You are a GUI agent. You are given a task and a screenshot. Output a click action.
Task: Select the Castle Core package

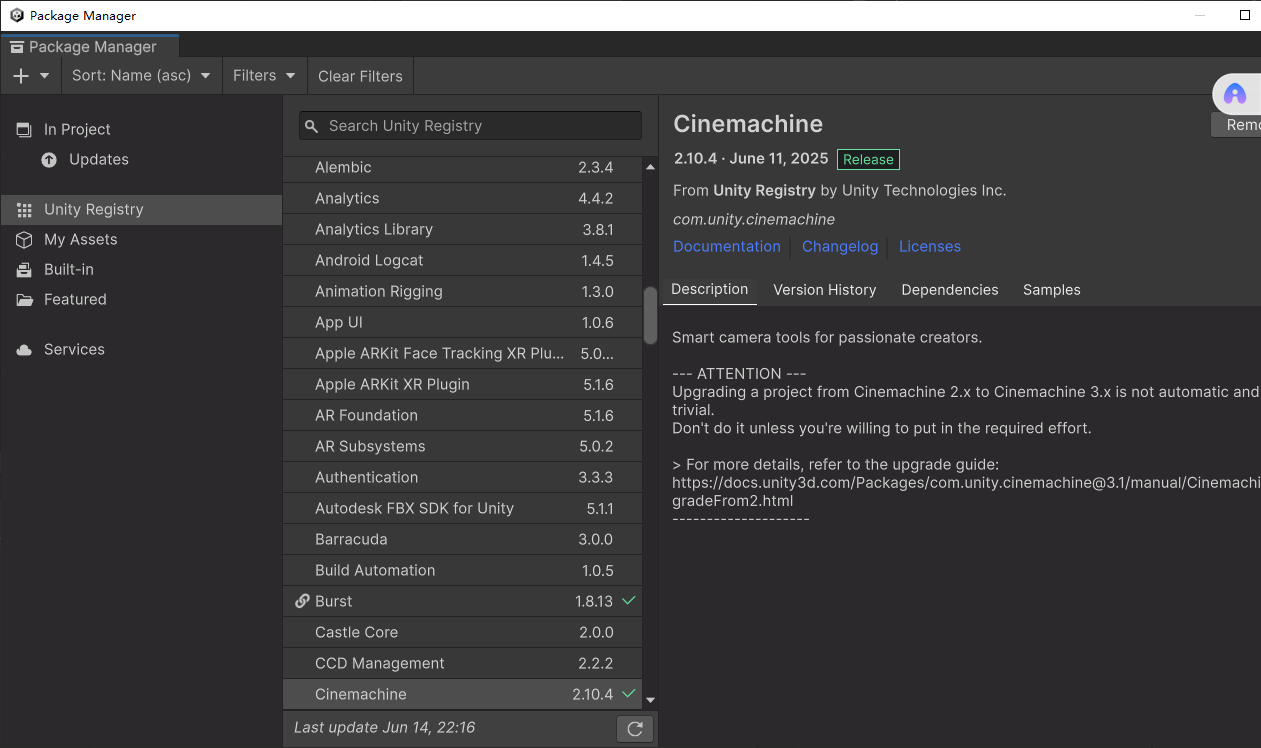pyautogui.click(x=463, y=632)
